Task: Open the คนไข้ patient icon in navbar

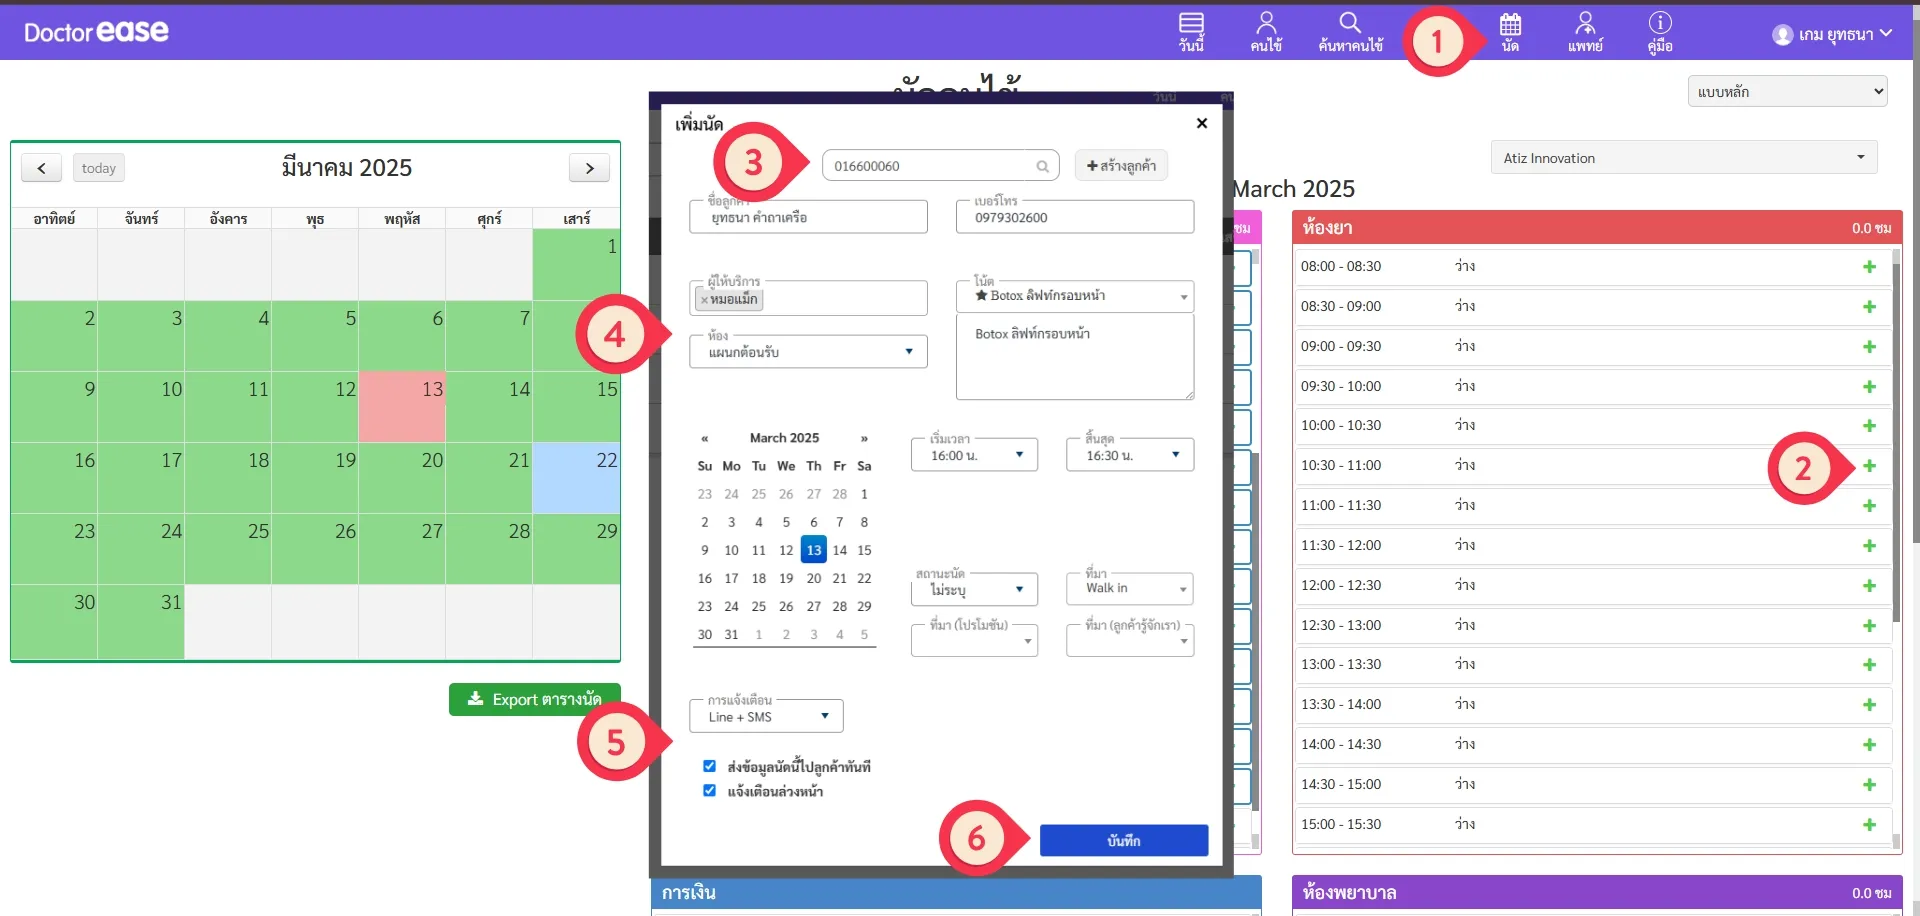Action: [x=1266, y=31]
